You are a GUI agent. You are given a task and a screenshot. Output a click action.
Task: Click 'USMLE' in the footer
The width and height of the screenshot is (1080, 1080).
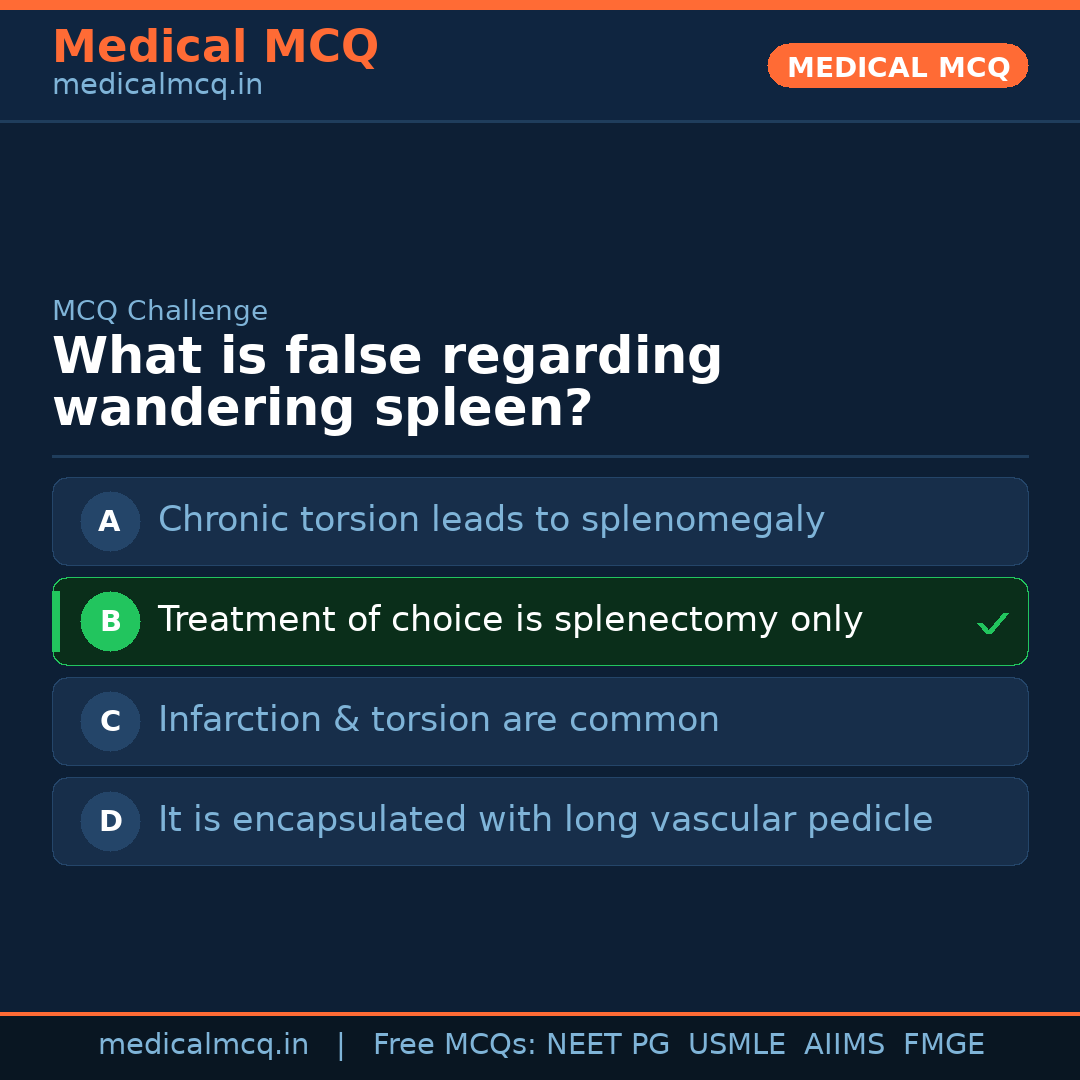tap(736, 1045)
